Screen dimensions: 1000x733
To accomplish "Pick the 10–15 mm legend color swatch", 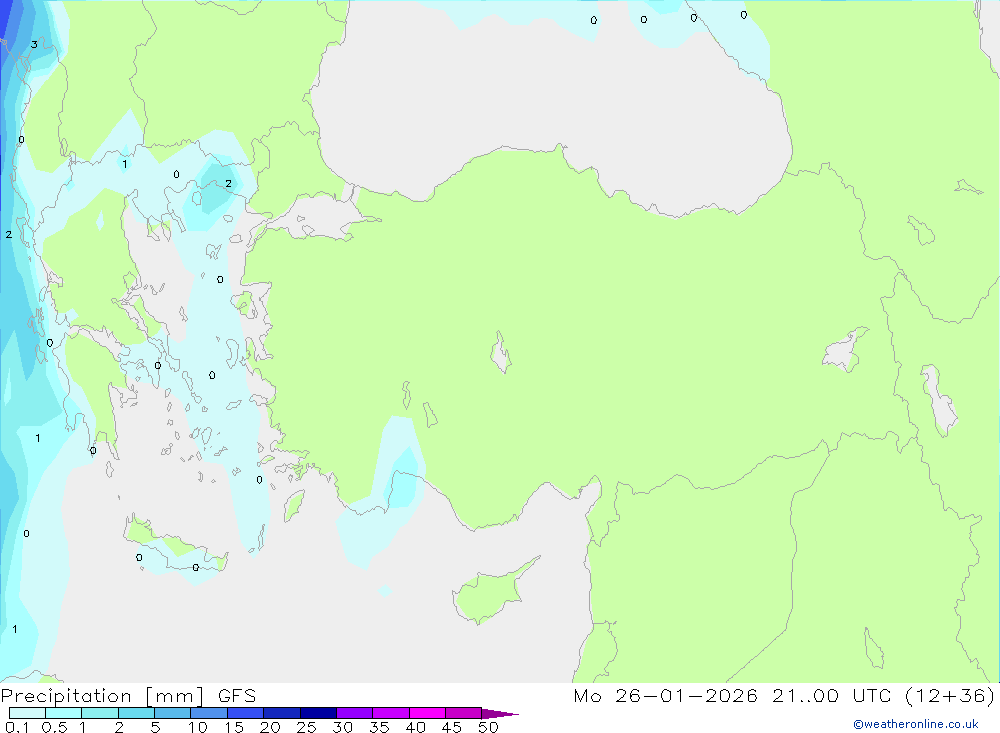I will [209, 713].
